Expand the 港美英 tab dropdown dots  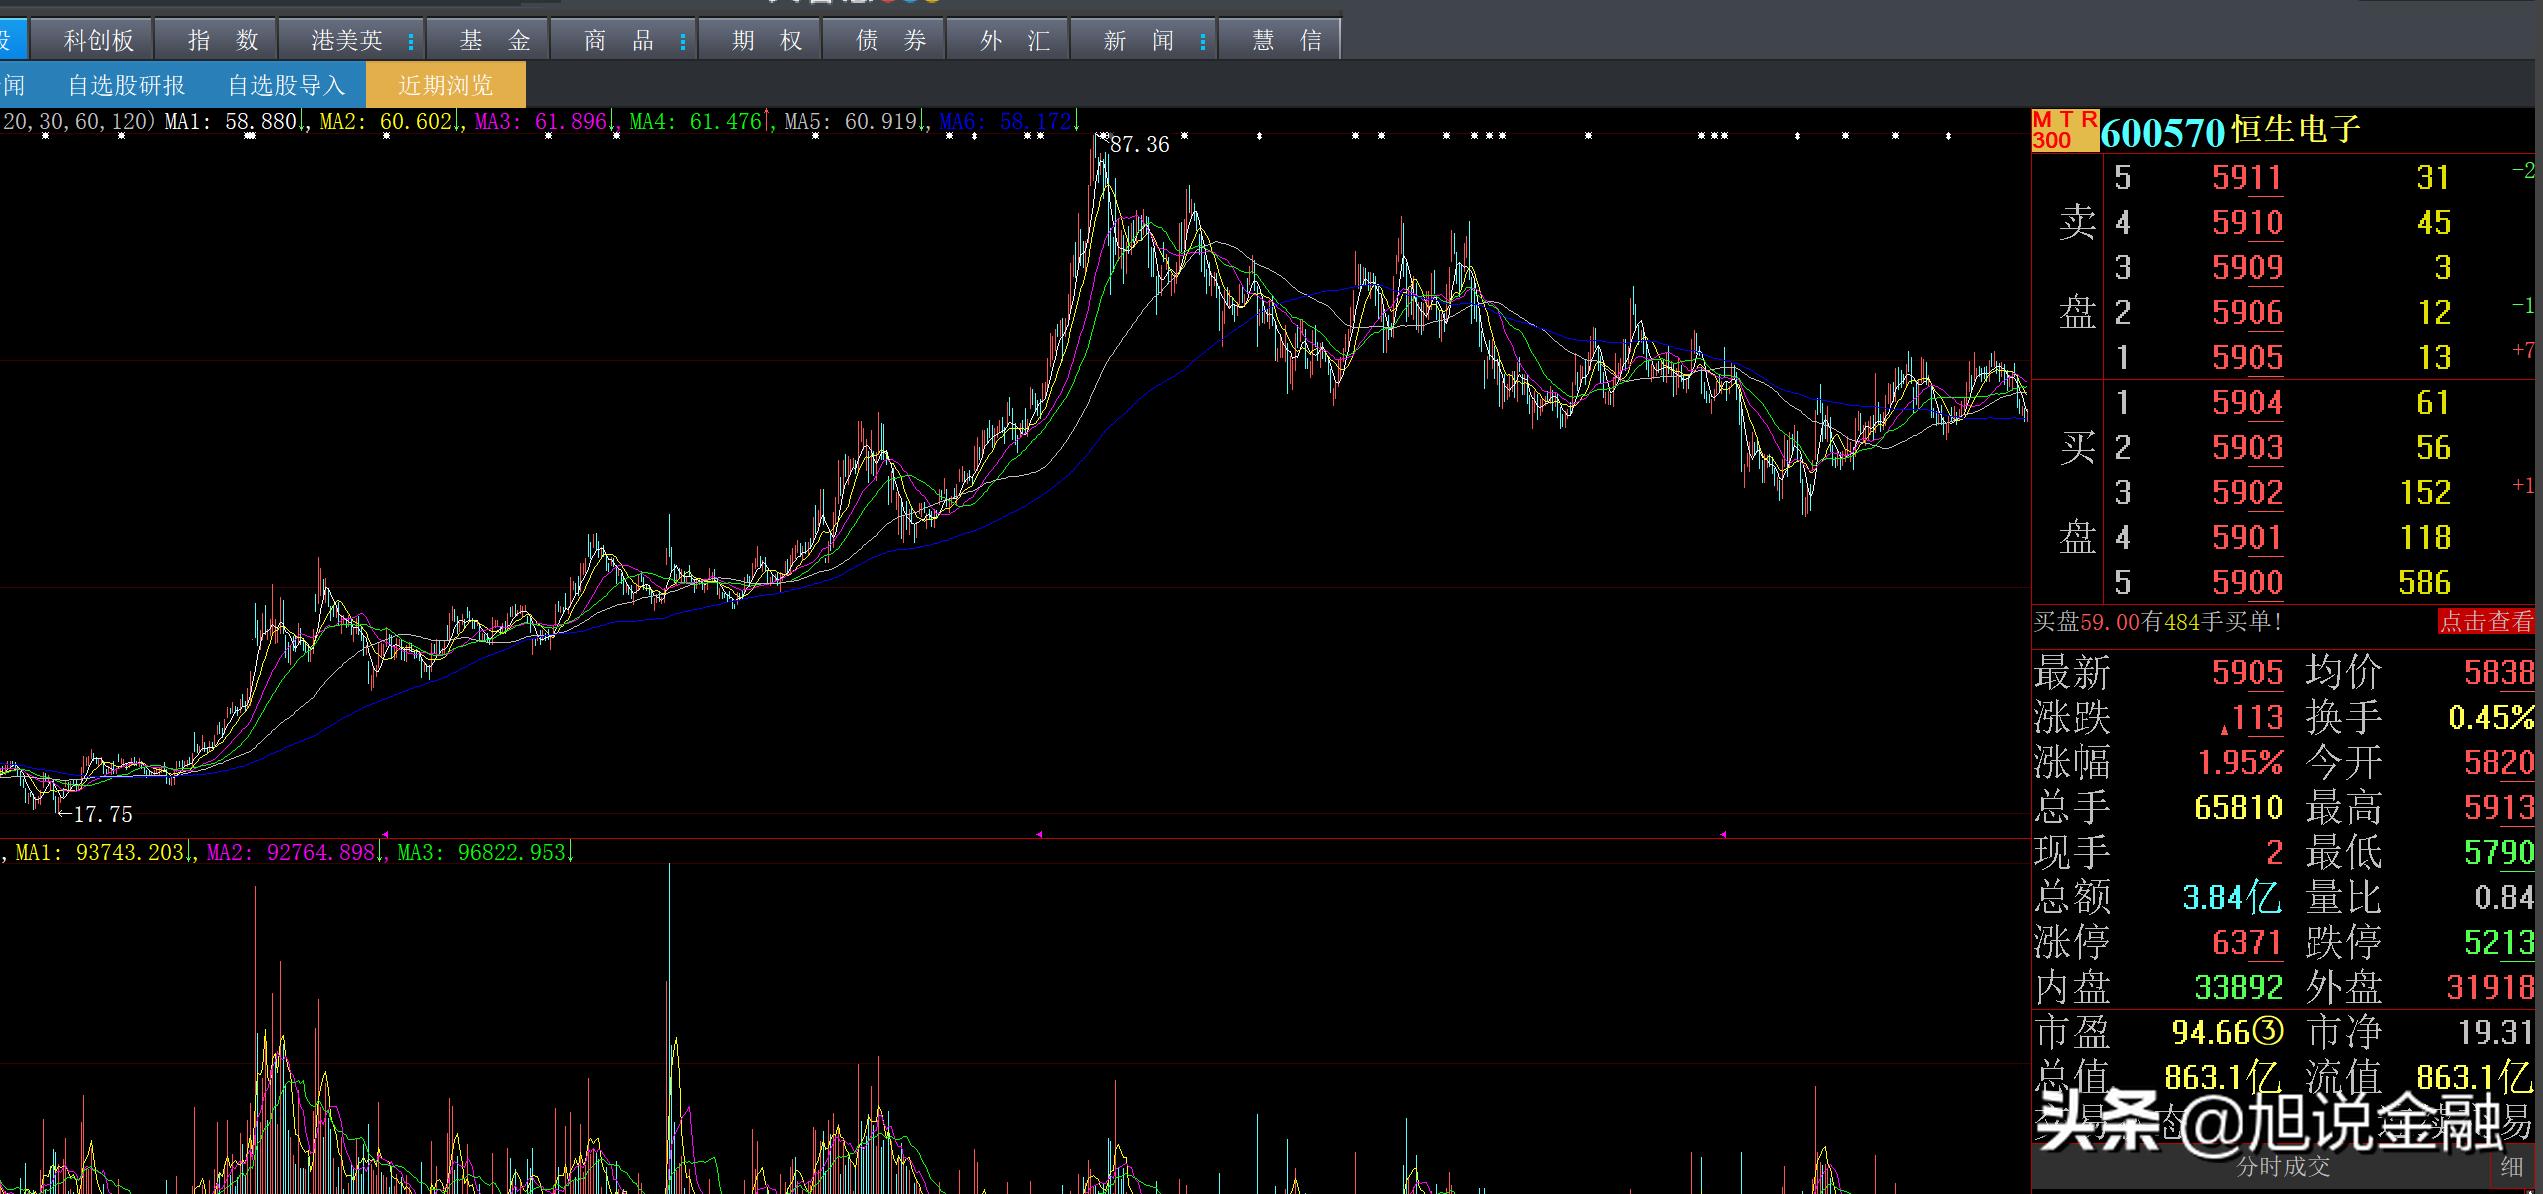coord(411,42)
